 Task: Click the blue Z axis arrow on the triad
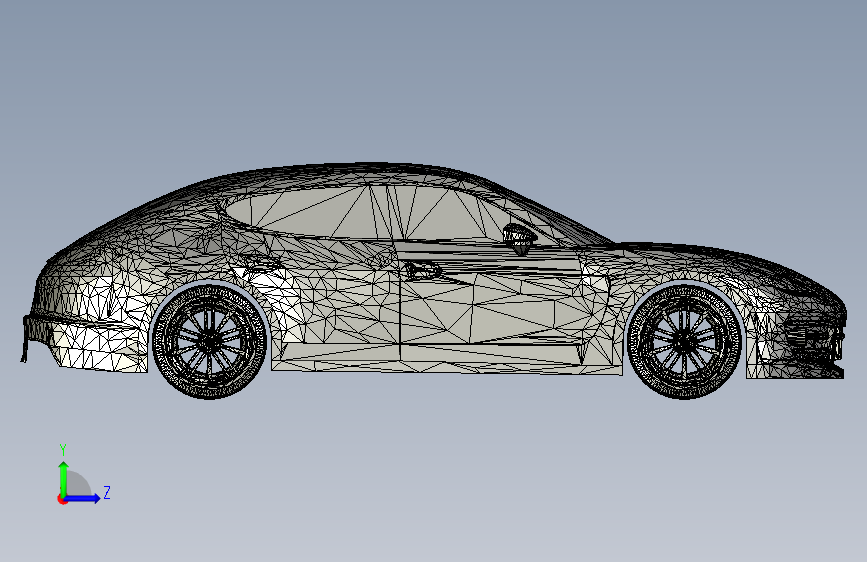pos(82,498)
